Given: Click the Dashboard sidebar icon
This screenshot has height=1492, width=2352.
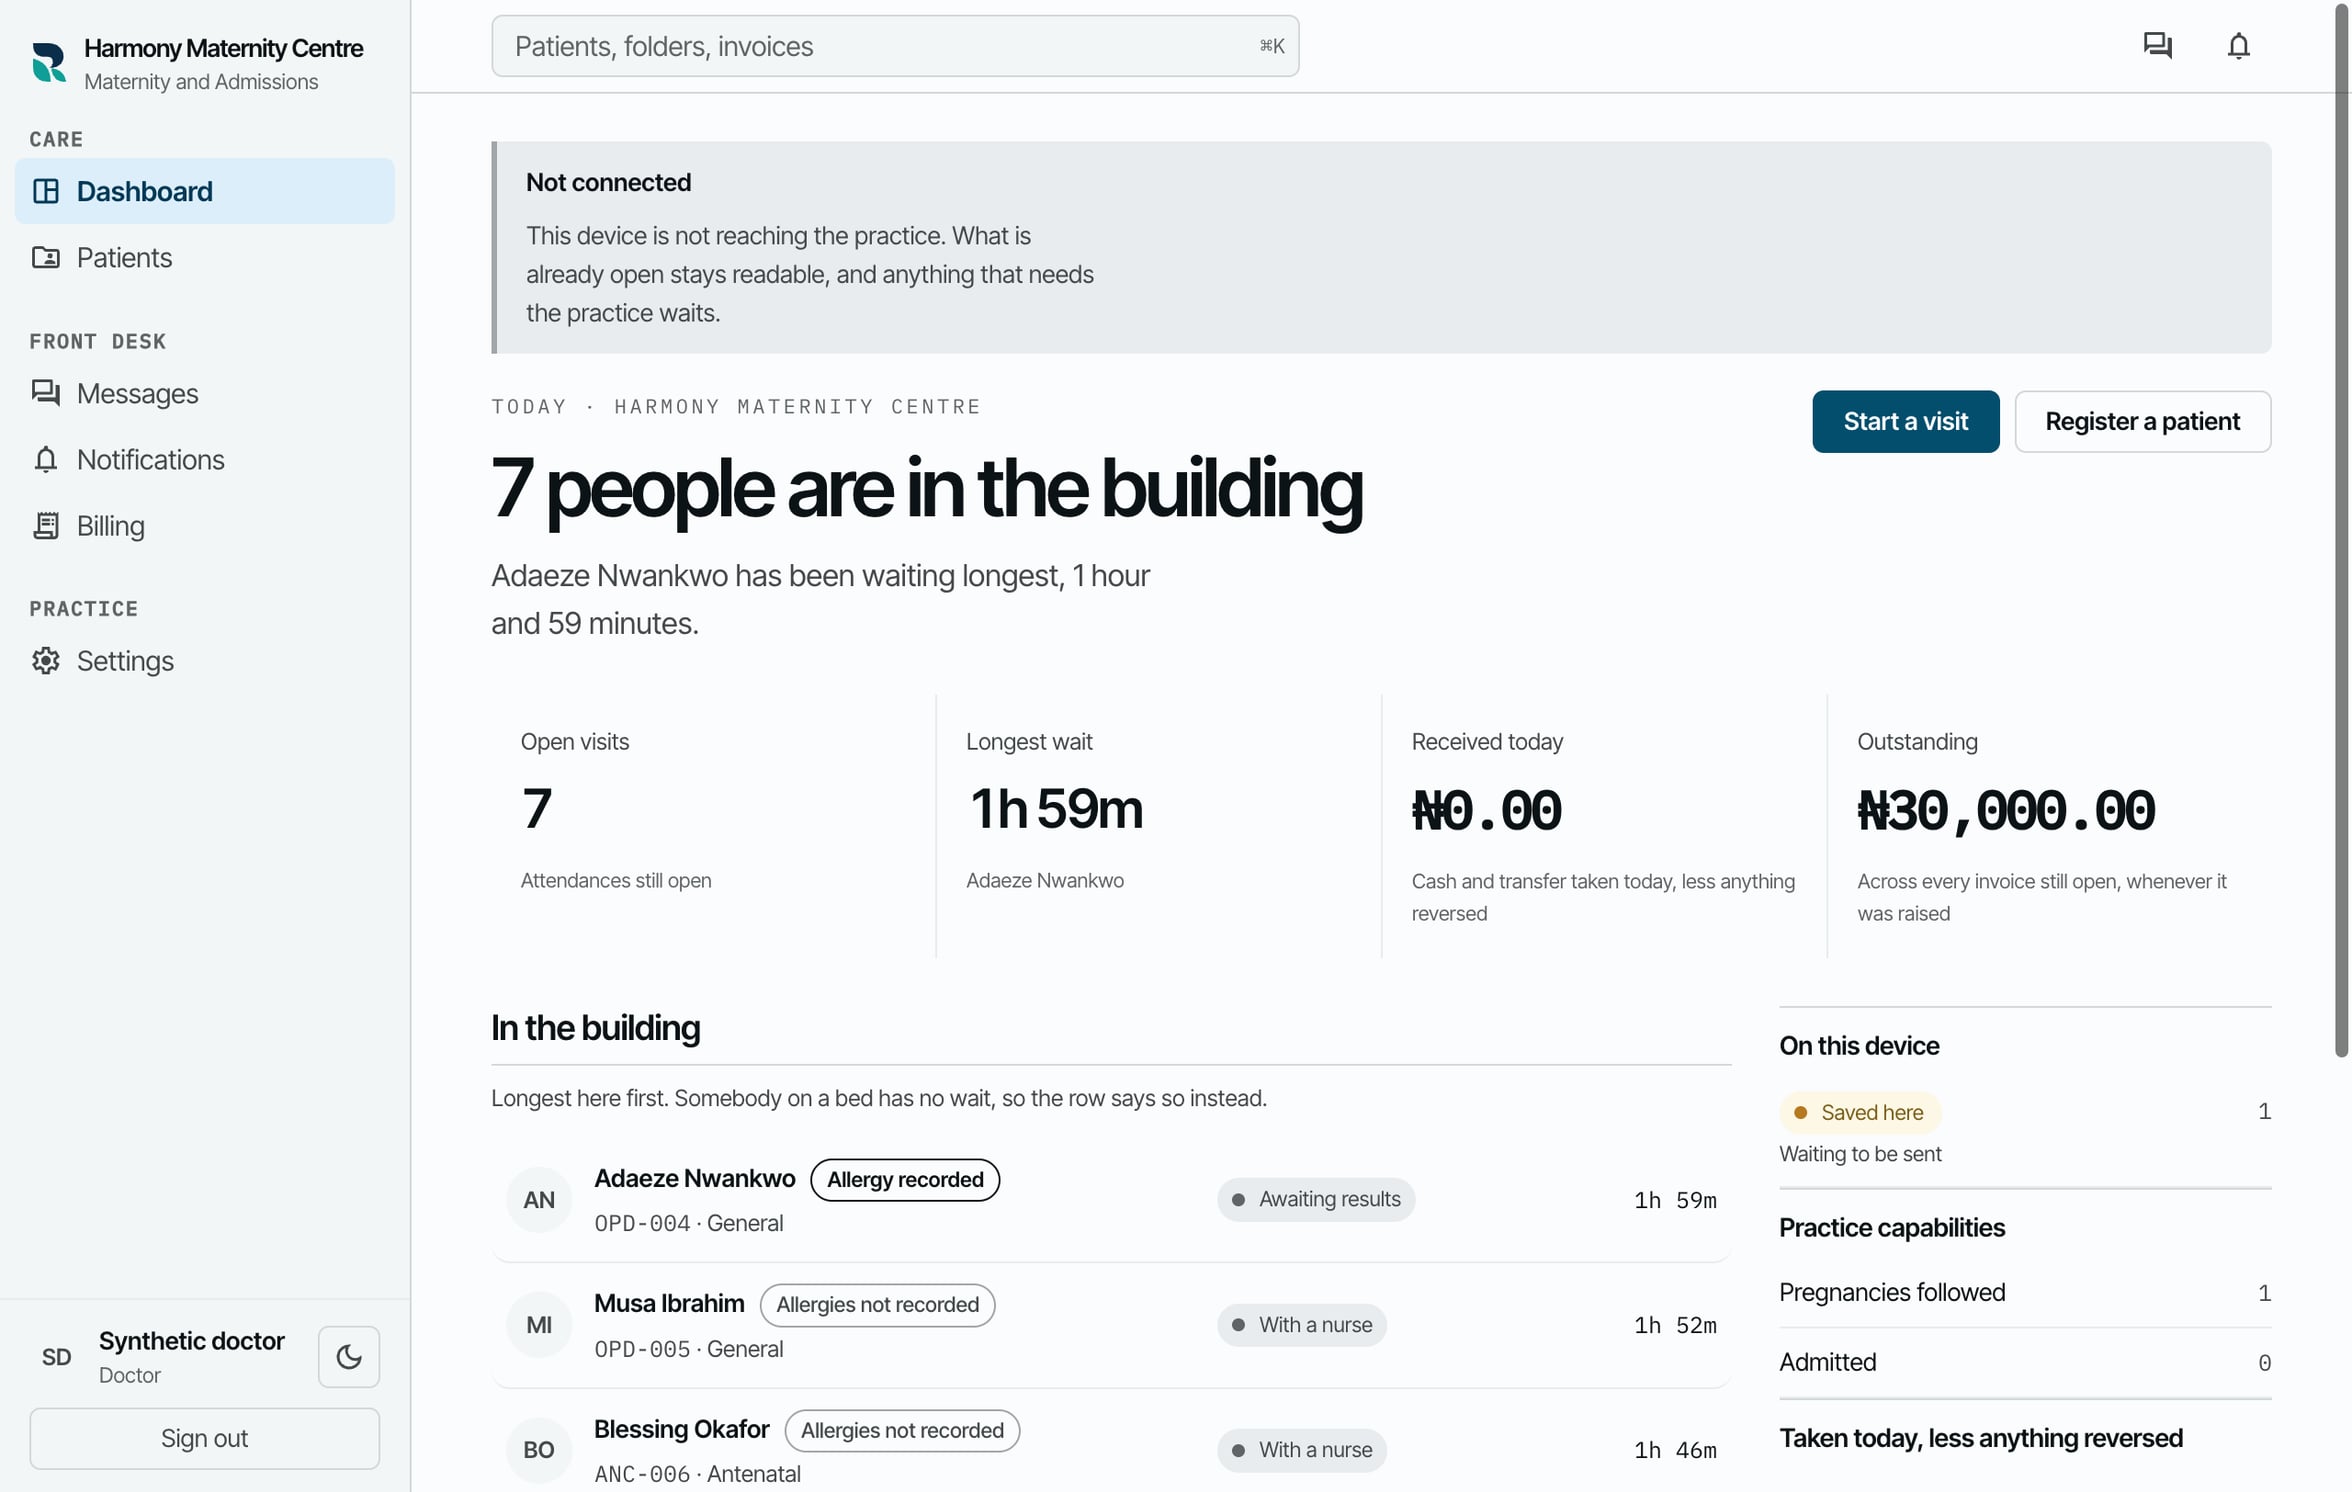Looking at the screenshot, I should [x=46, y=191].
